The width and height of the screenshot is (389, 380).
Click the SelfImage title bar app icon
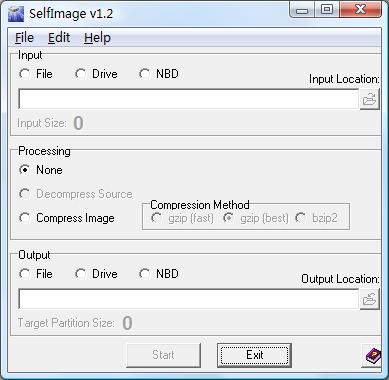[x=16, y=14]
